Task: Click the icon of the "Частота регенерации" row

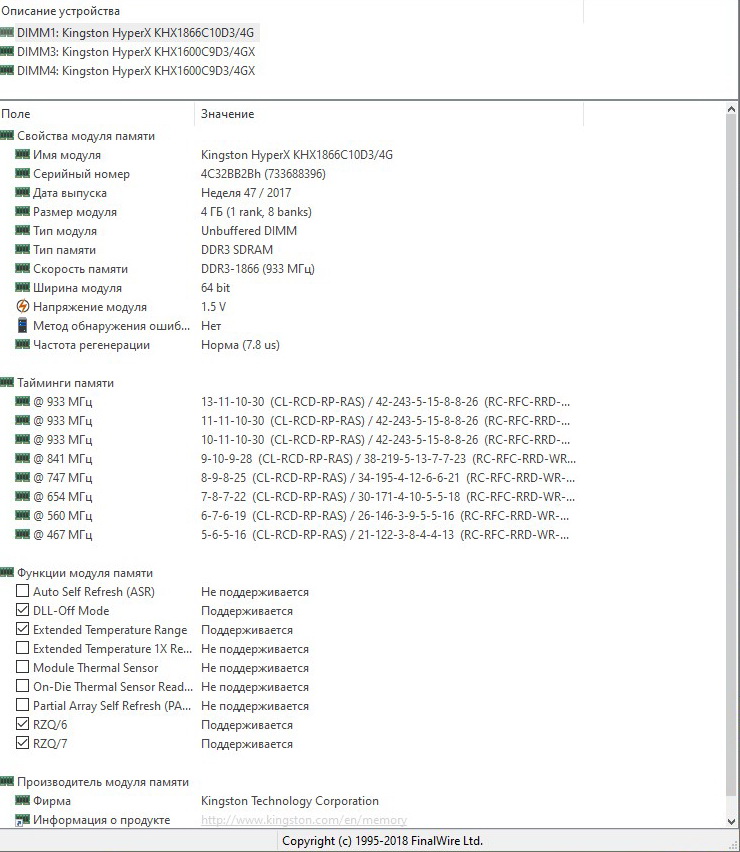Action: pos(22,344)
